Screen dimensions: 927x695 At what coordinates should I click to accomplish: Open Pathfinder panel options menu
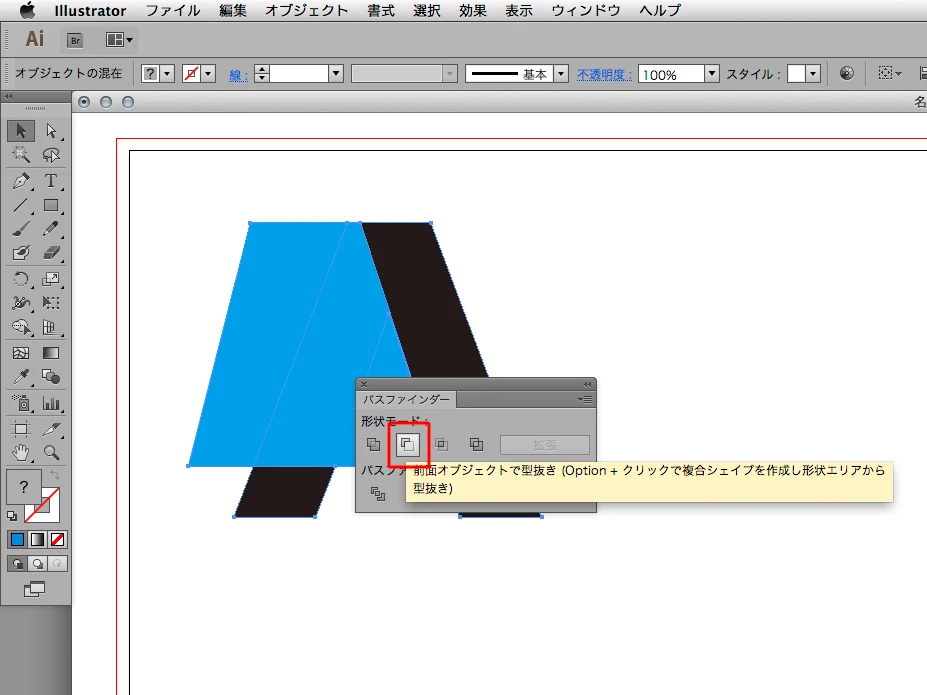coord(585,400)
